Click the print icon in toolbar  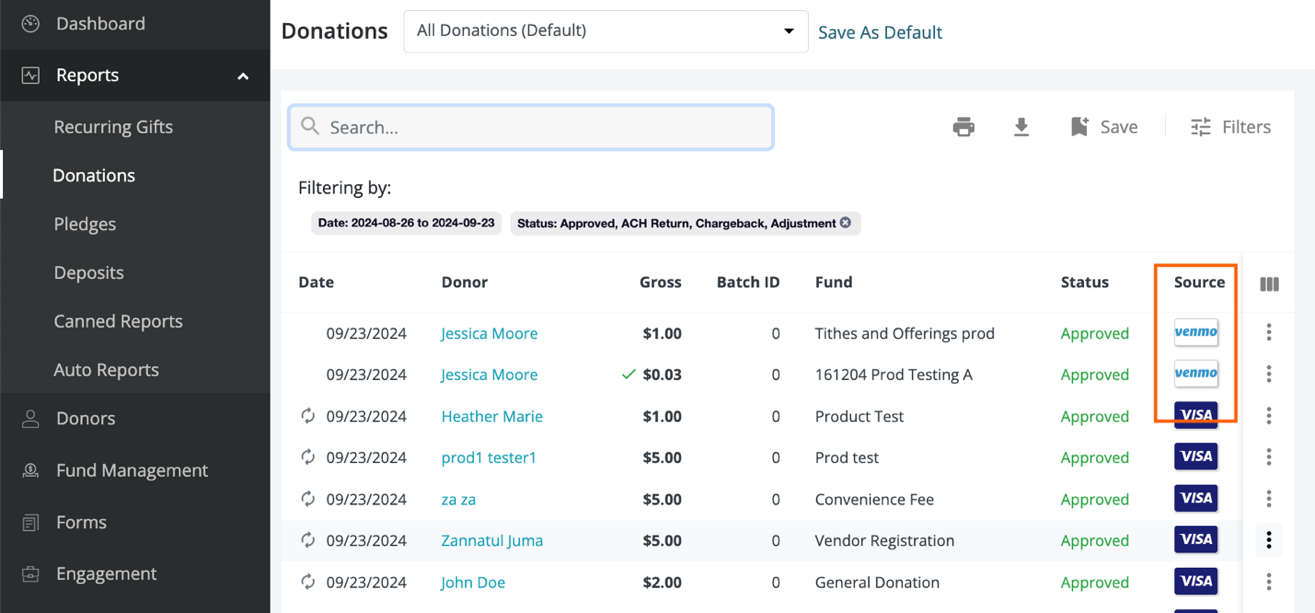[x=963, y=127]
